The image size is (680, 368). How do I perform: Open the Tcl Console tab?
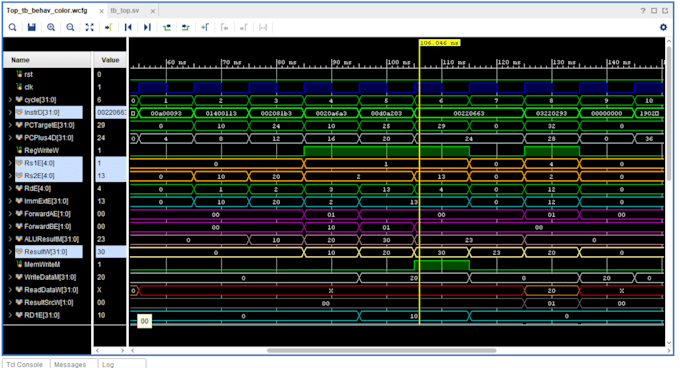click(x=26, y=364)
